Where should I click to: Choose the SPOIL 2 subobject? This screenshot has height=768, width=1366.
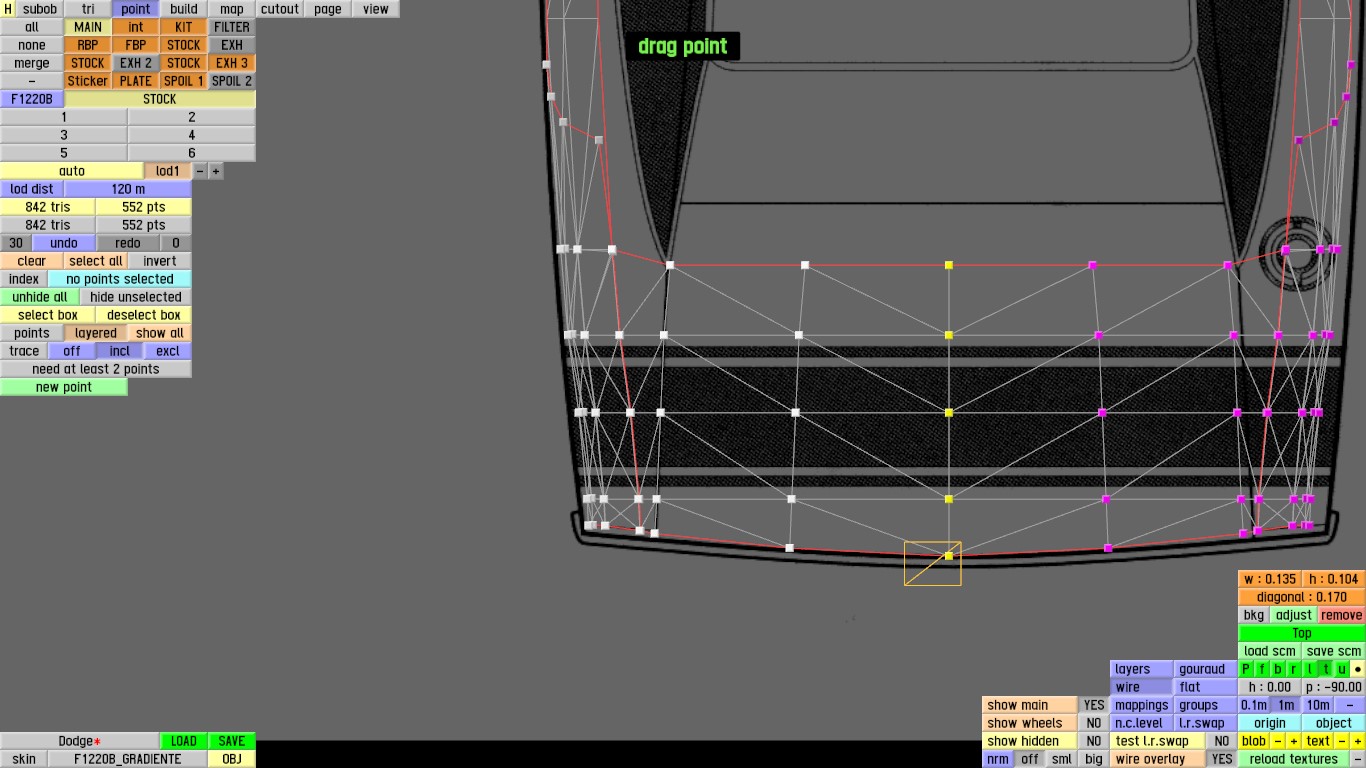click(x=232, y=81)
